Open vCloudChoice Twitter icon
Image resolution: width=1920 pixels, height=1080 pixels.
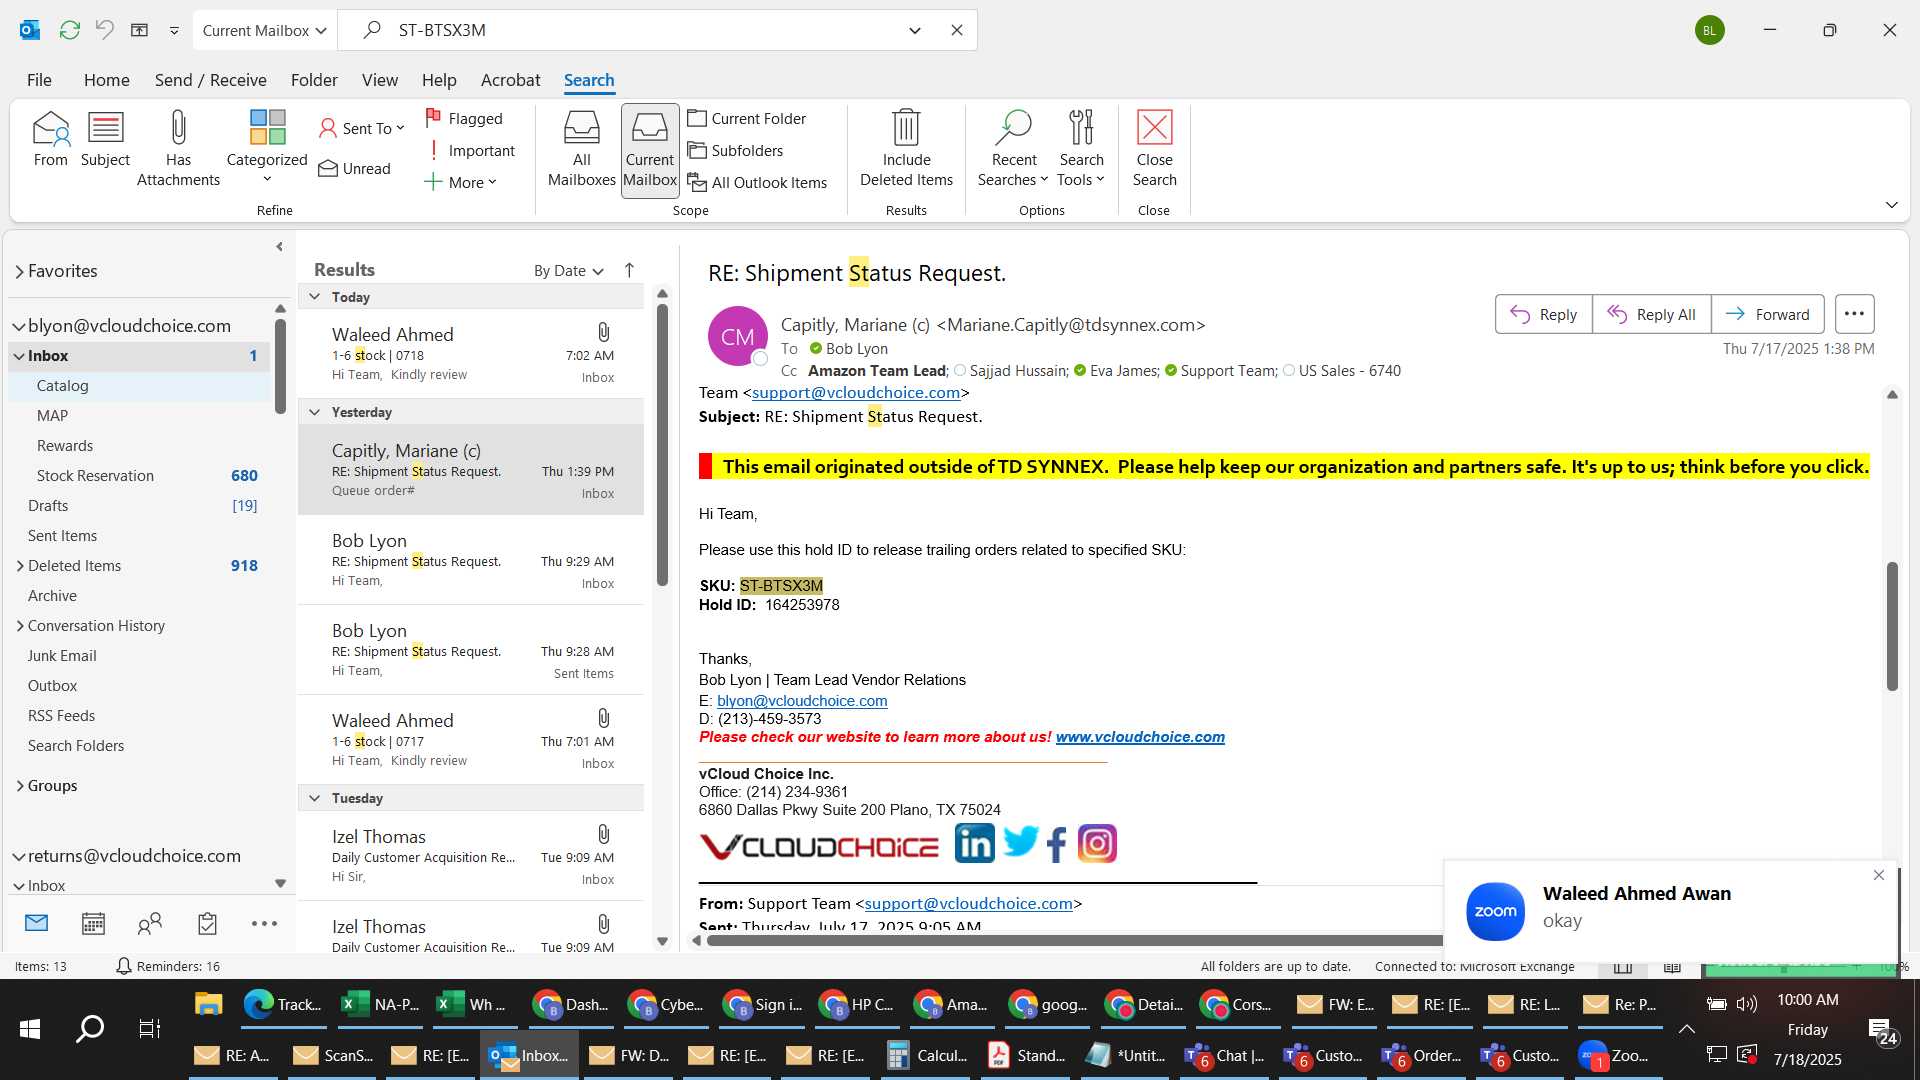[x=1020, y=842]
